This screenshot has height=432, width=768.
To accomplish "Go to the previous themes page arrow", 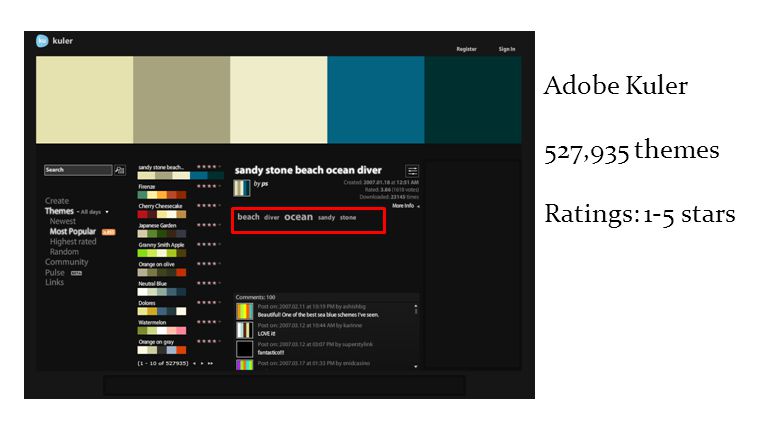I will 194,363.
